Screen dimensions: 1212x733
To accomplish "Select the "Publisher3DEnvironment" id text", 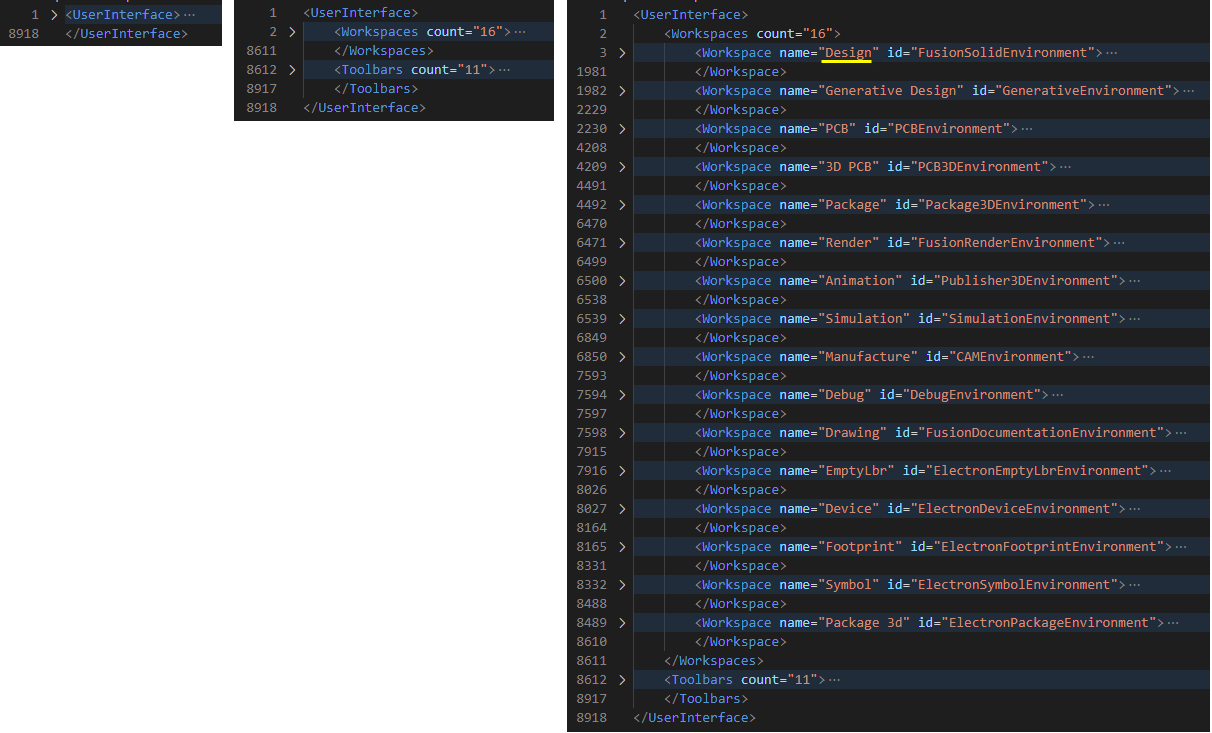I will pos(1028,280).
